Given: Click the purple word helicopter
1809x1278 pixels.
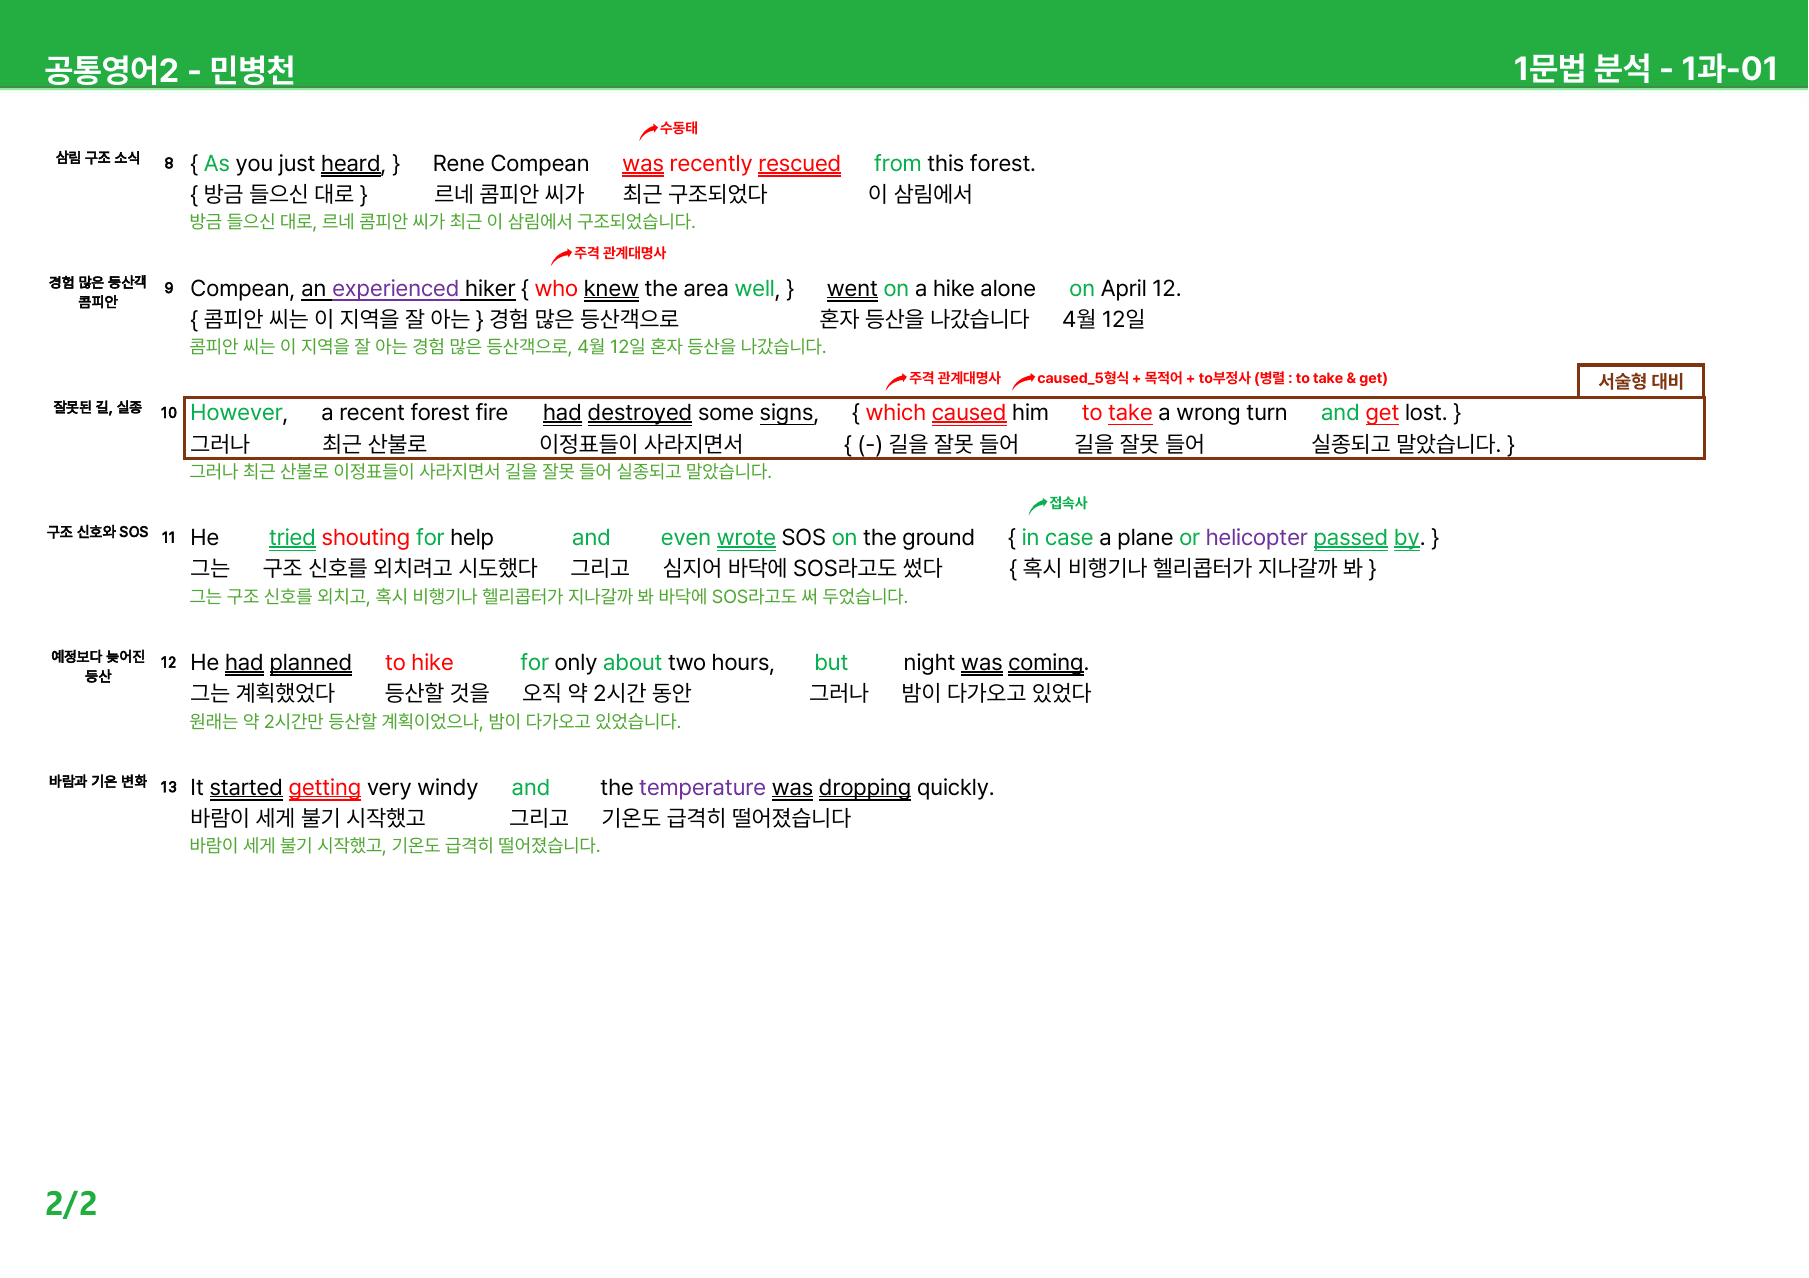Looking at the screenshot, I should tap(1256, 538).
